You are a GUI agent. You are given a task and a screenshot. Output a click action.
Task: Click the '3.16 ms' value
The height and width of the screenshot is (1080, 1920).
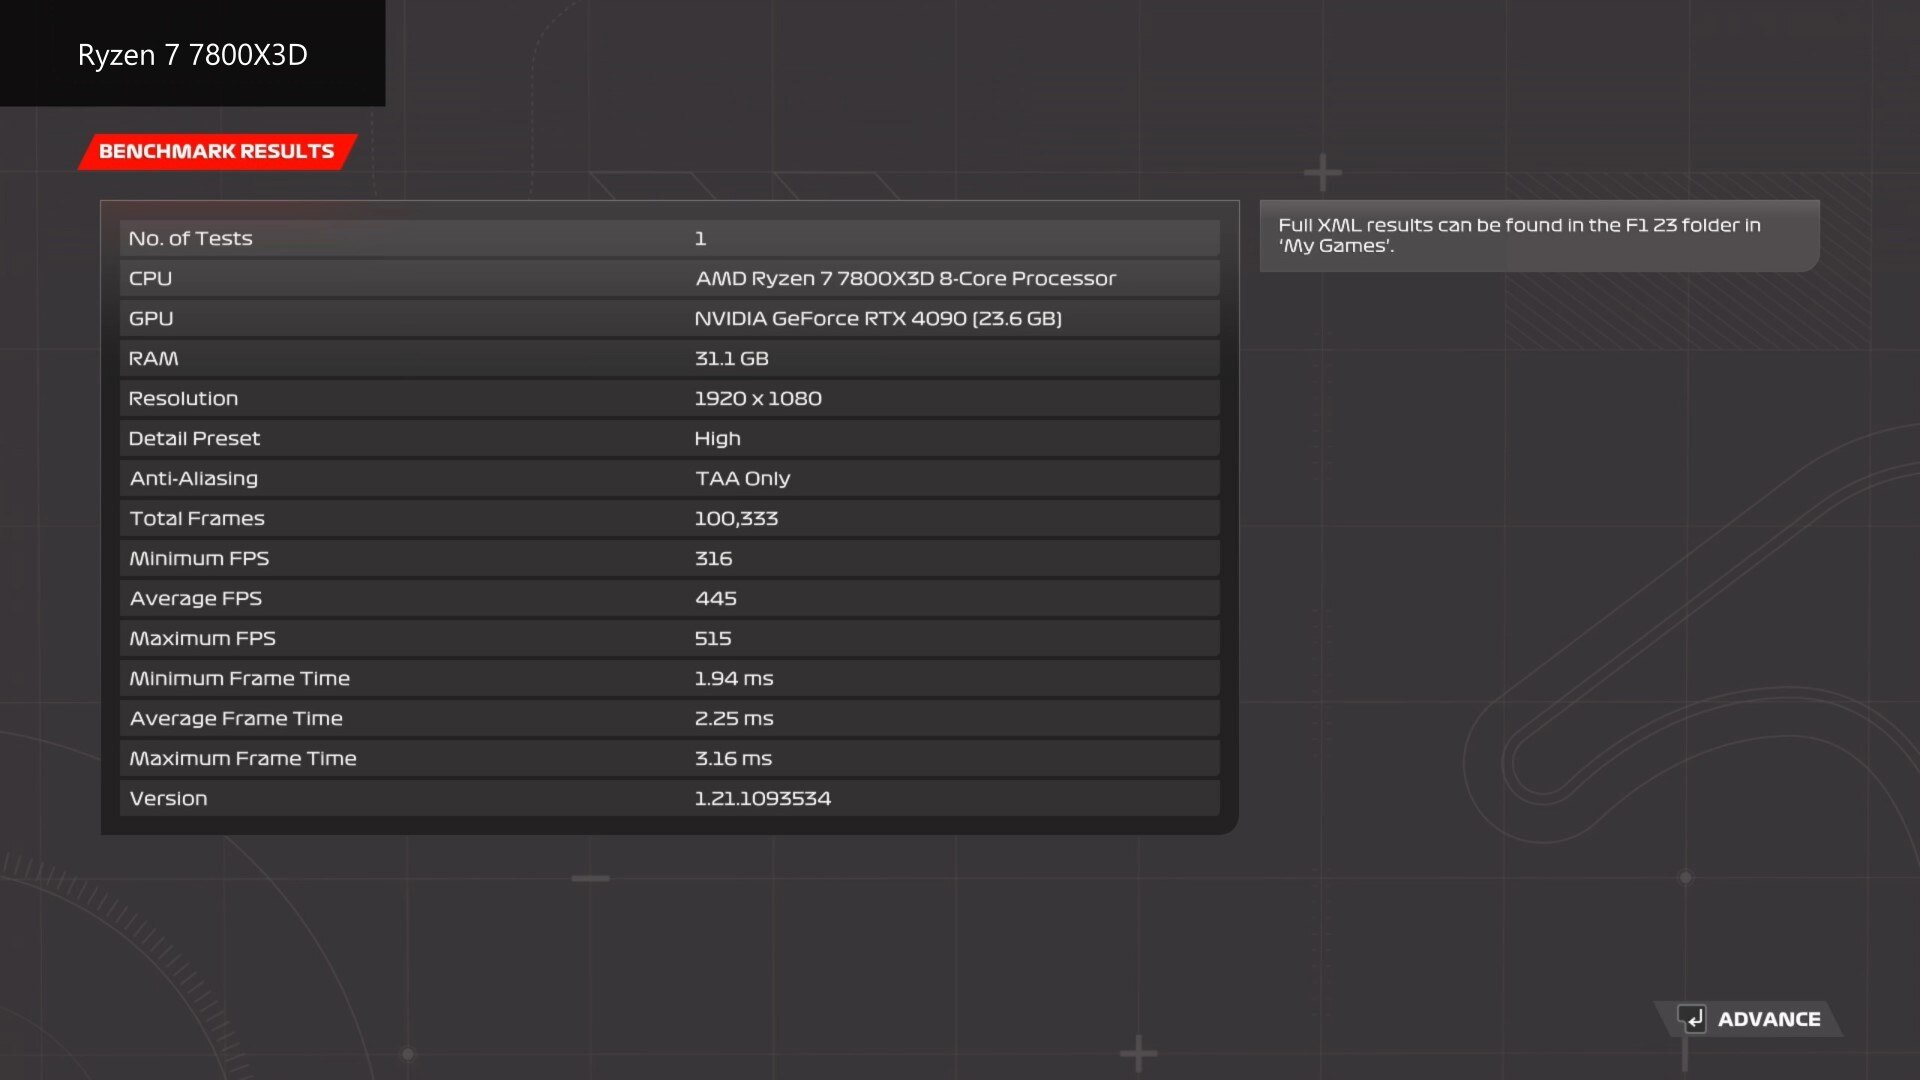(733, 759)
